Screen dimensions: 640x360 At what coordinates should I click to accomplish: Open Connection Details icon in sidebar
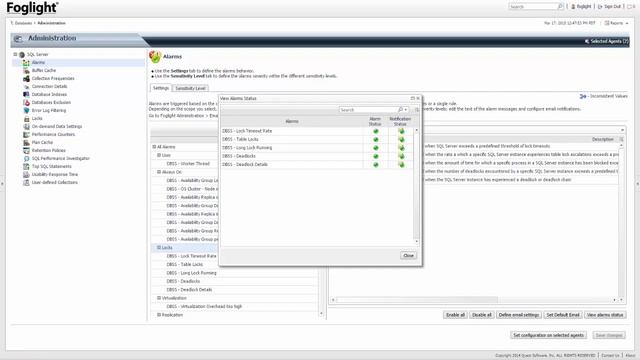26,87
